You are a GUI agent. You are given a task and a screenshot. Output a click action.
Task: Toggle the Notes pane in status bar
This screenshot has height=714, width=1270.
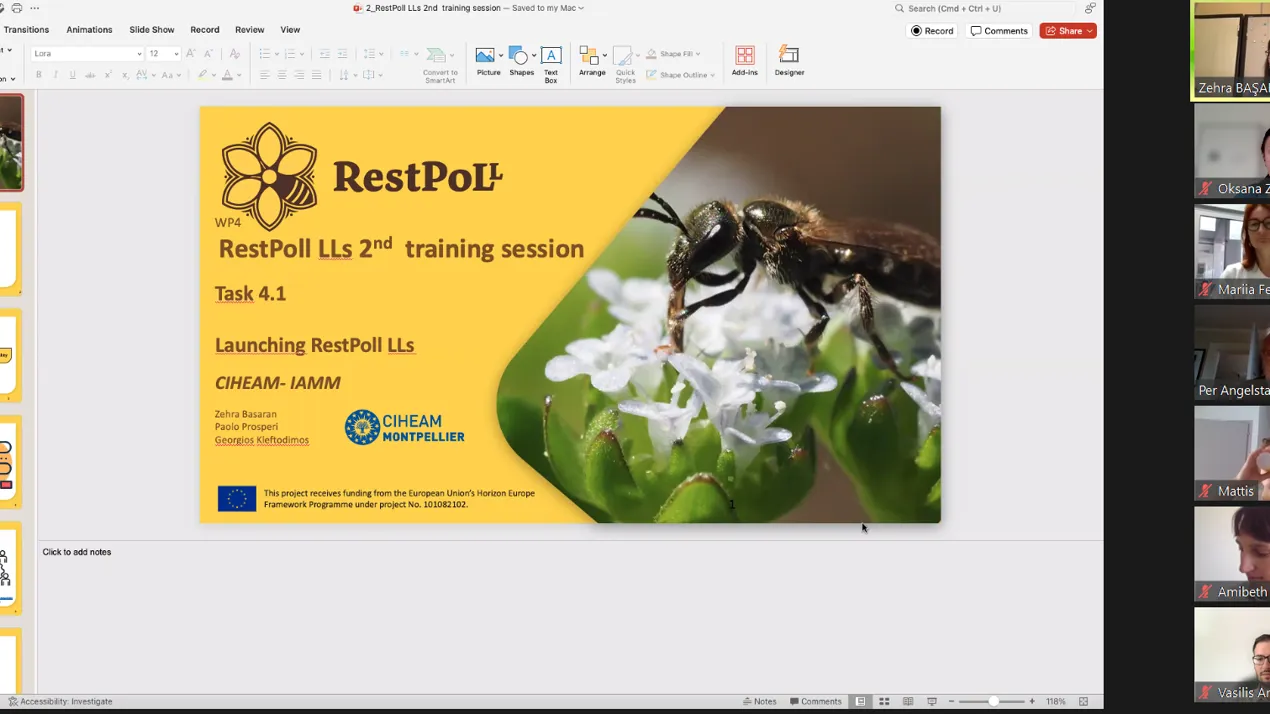coord(760,702)
